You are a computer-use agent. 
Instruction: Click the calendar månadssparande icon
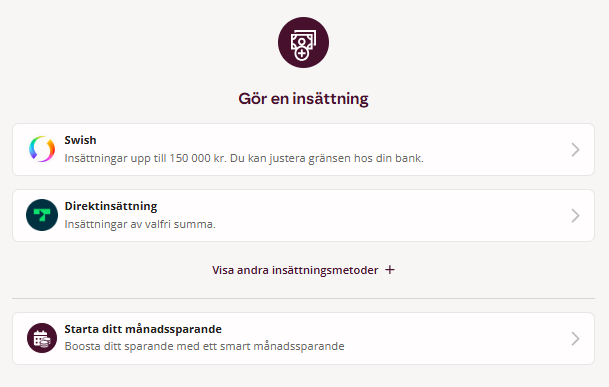pos(42,338)
